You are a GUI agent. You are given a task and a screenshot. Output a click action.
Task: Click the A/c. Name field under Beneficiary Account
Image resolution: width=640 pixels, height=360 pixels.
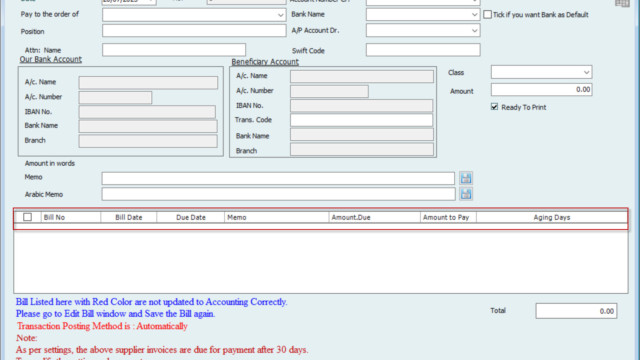pos(362,76)
